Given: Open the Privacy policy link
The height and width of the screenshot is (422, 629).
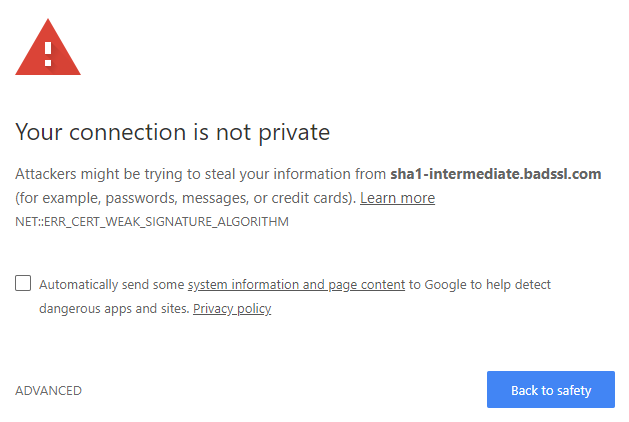Looking at the screenshot, I should pyautogui.click(x=232, y=308).
